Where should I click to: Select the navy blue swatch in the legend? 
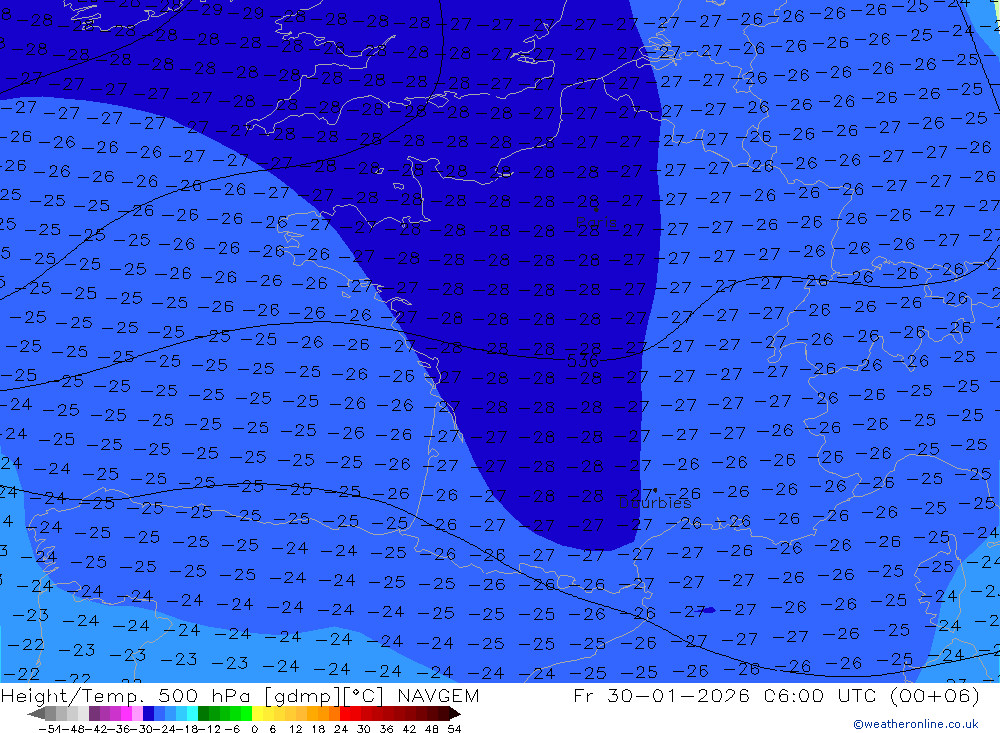148,713
